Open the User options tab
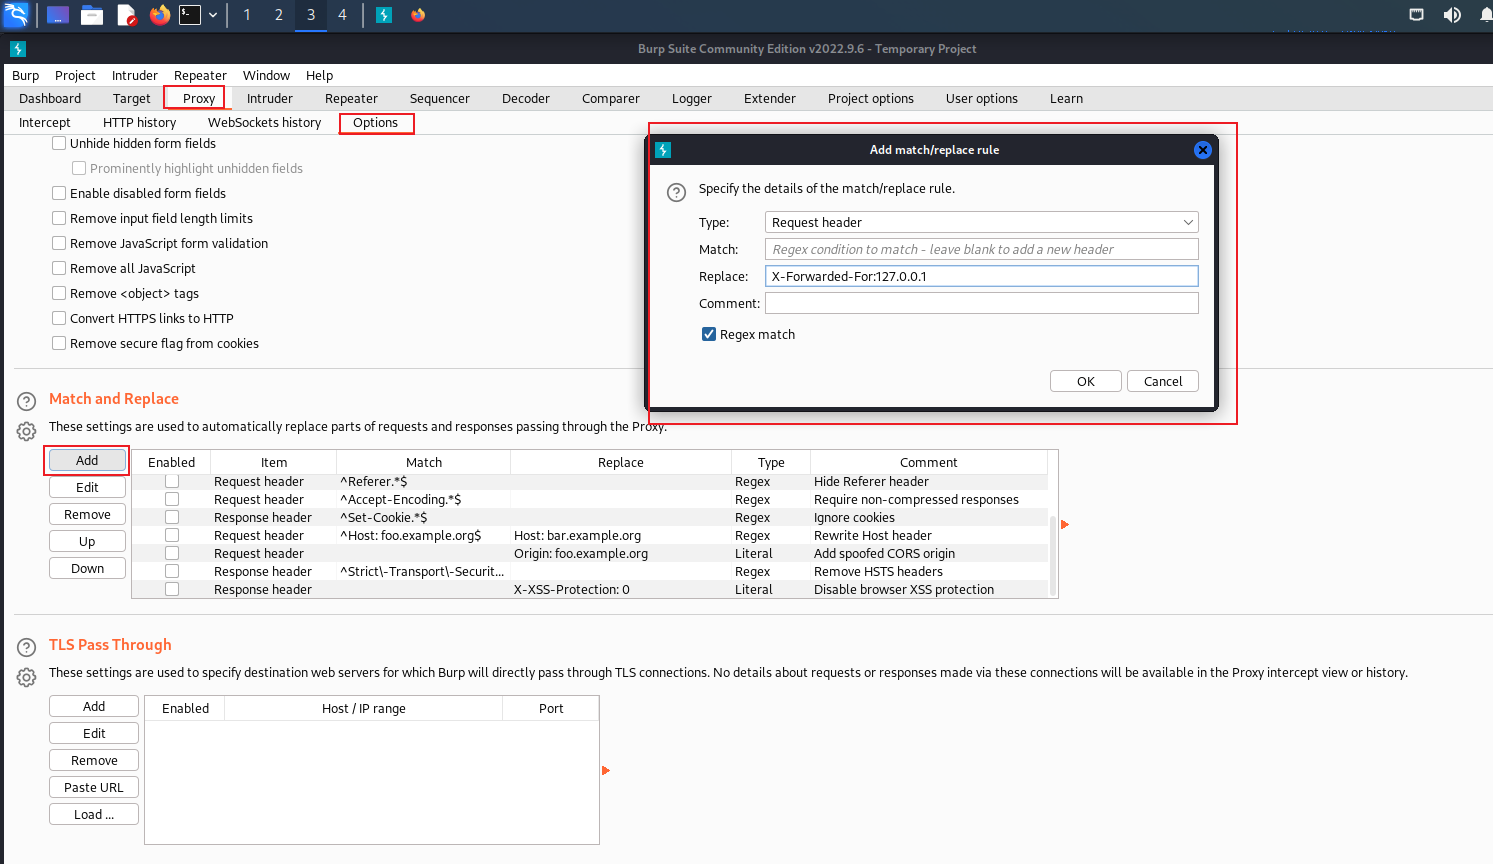Image resolution: width=1493 pixels, height=864 pixels. [x=982, y=98]
